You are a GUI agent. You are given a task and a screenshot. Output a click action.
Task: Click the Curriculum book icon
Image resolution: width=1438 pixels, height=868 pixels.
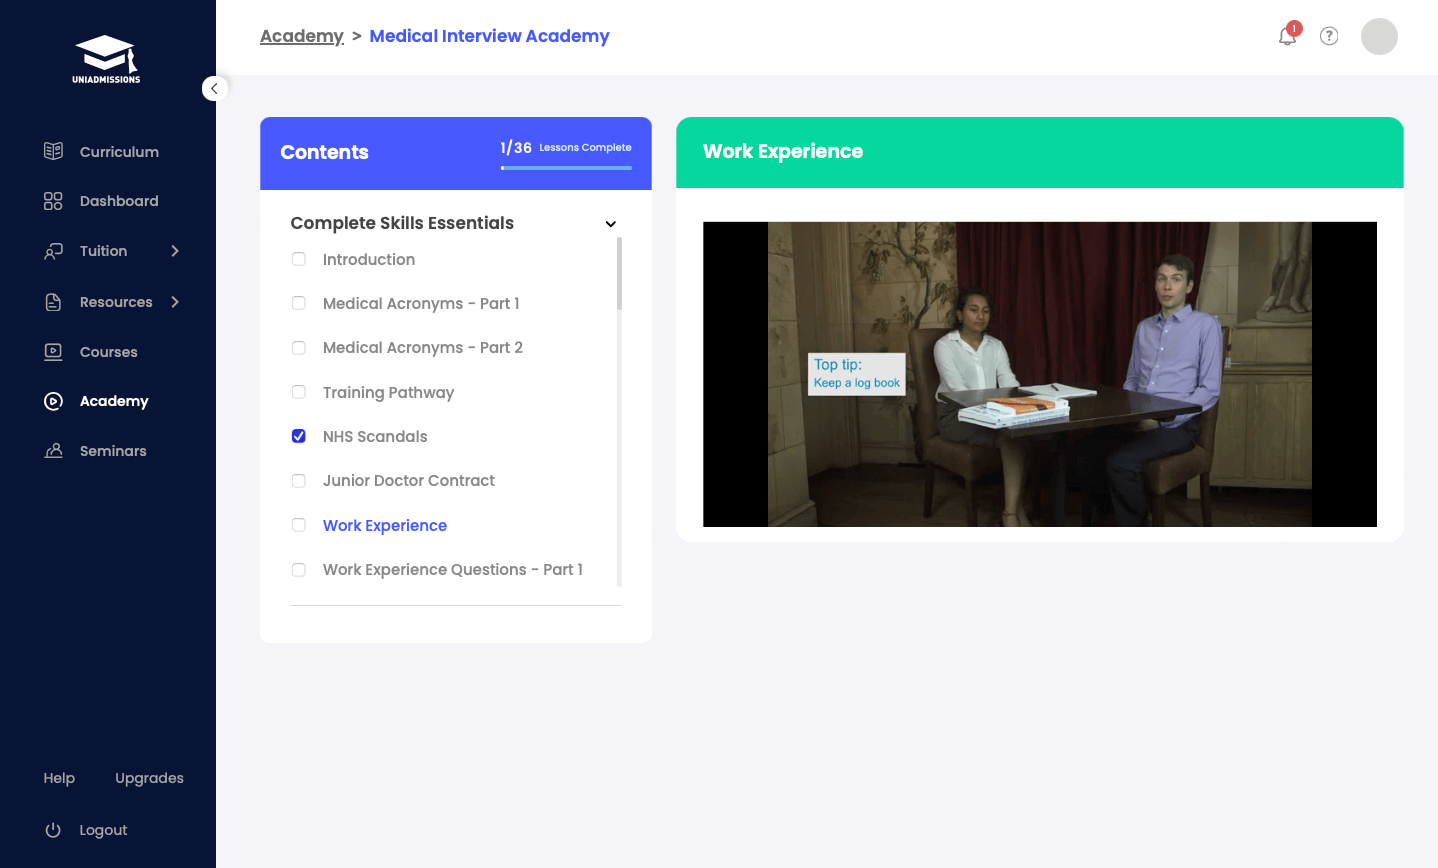53,151
